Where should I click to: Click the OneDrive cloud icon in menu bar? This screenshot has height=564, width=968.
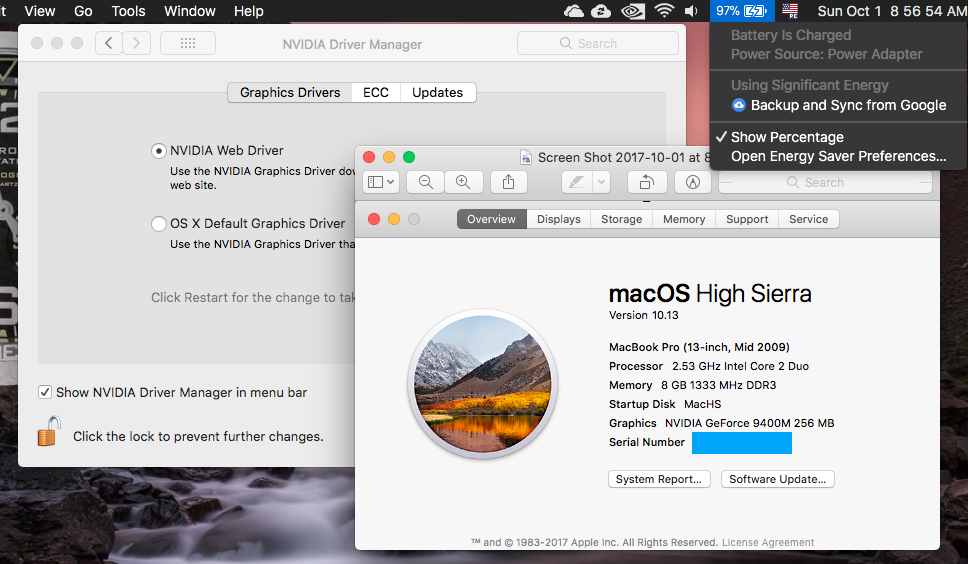coord(574,11)
